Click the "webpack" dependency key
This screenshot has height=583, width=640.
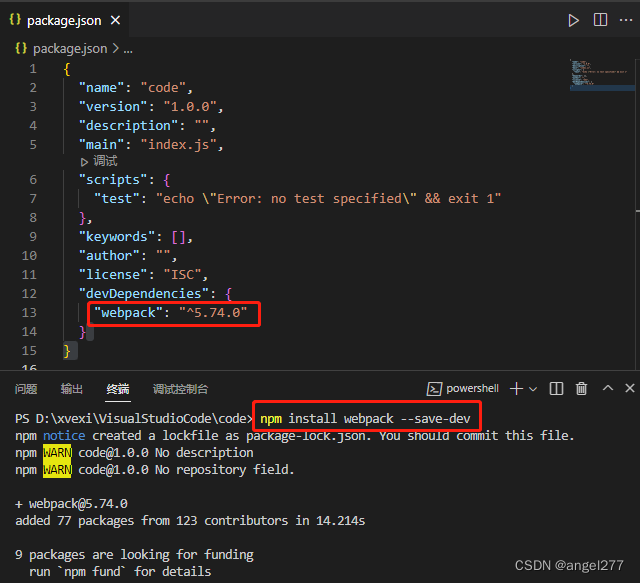pyautogui.click(x=128, y=313)
